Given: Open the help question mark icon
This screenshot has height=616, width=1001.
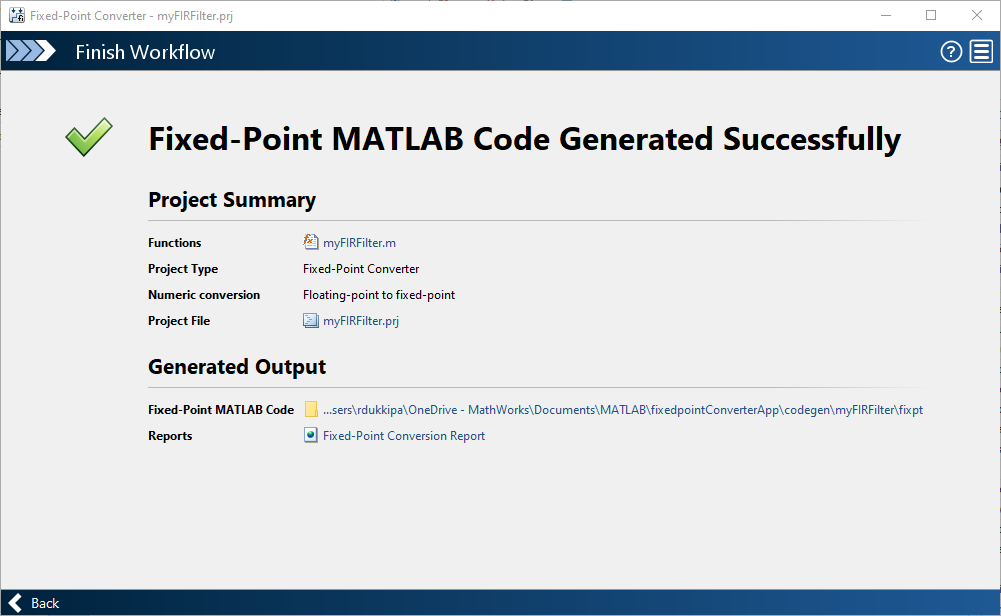Looking at the screenshot, I should pyautogui.click(x=951, y=52).
